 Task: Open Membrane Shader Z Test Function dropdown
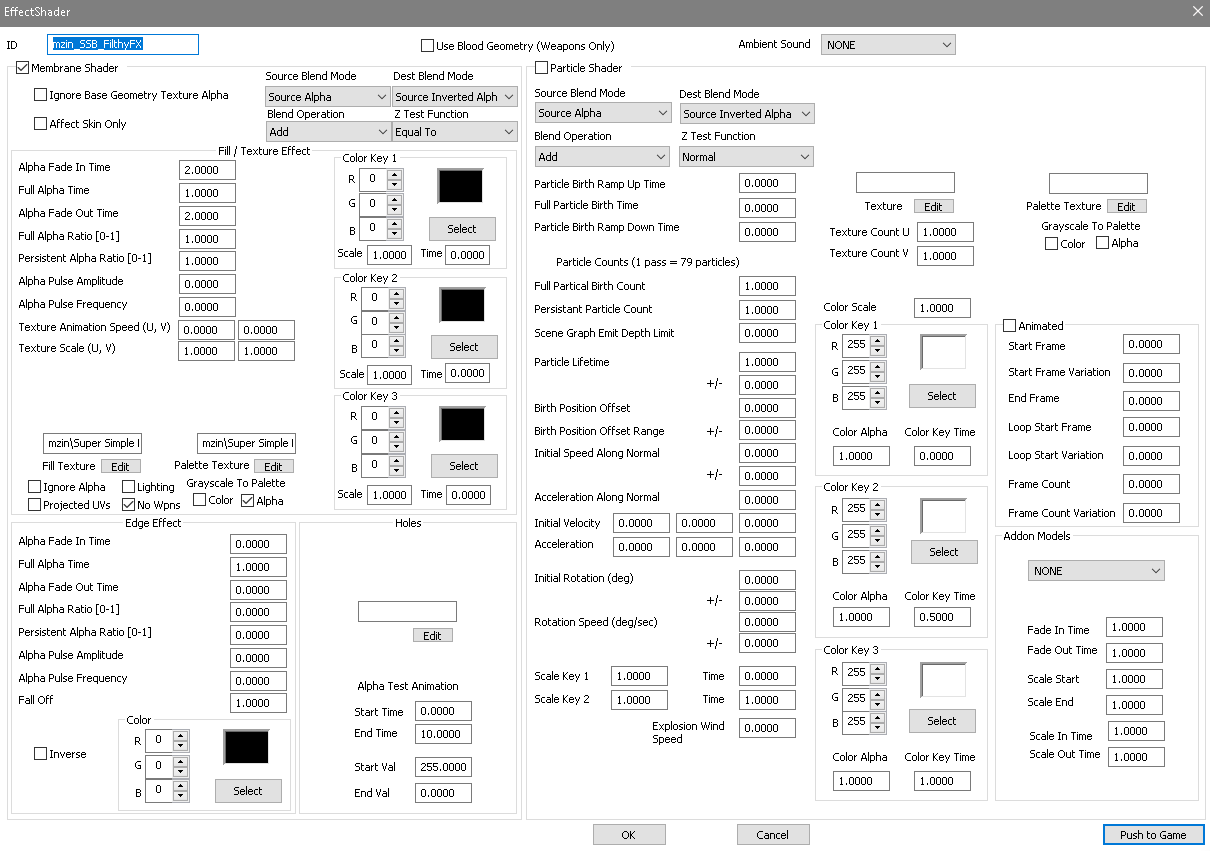pyautogui.click(x=455, y=132)
